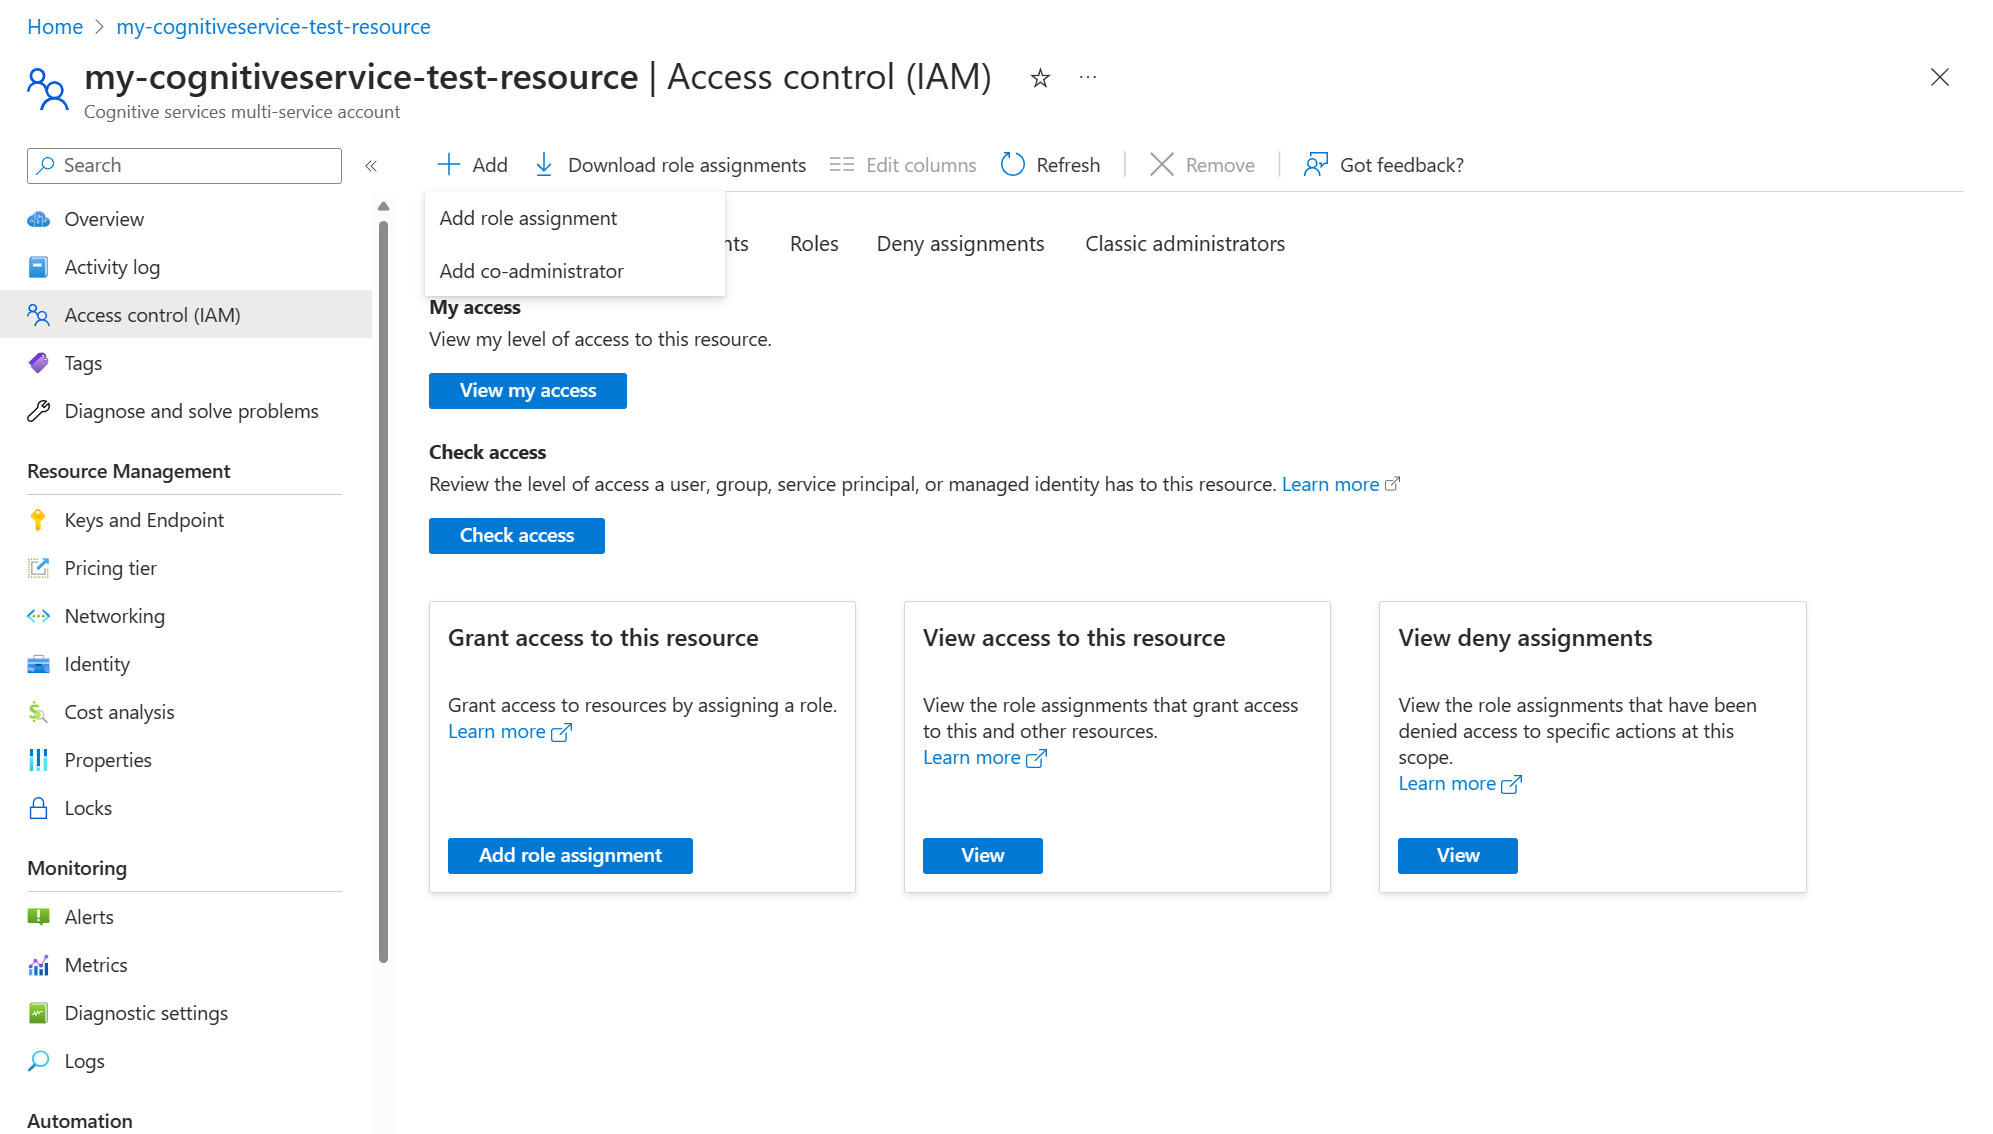Click Download role assignments text
This screenshot has height=1134, width=1993.
coord(687,165)
